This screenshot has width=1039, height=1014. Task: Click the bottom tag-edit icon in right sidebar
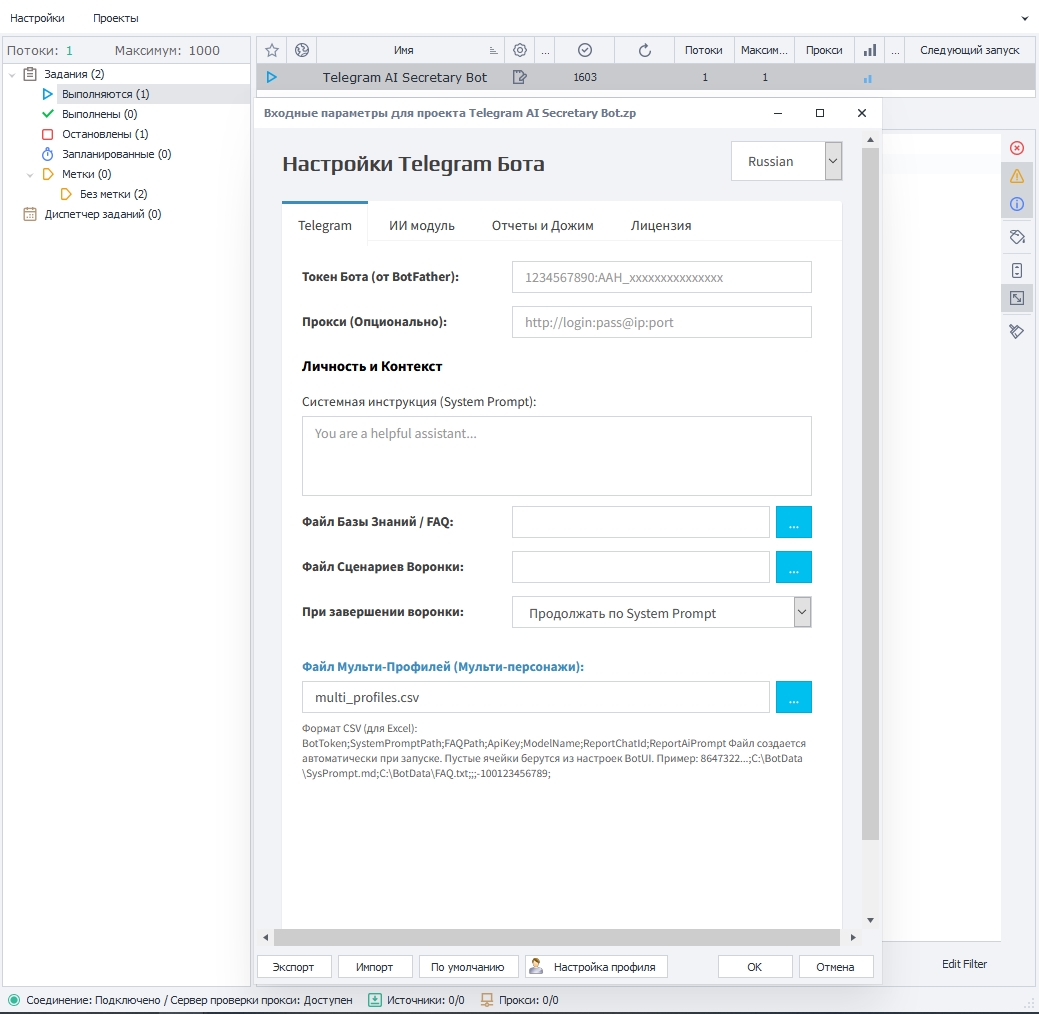coord(1016,331)
